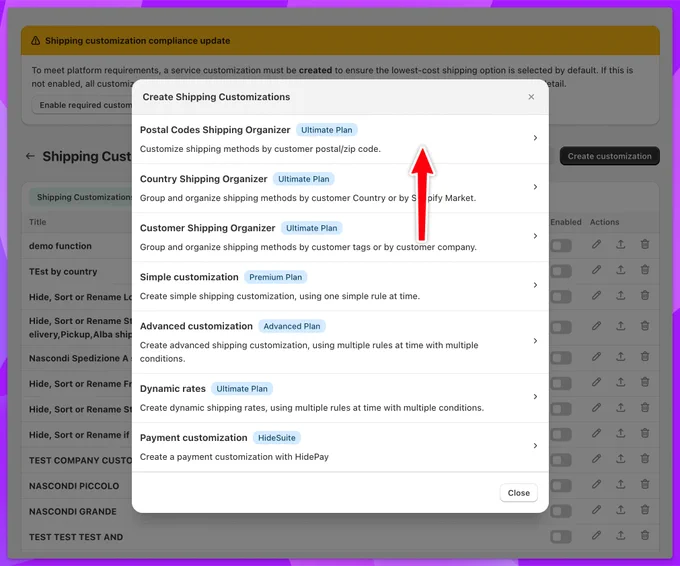Click the Premium Plan badge
This screenshot has width=680, height=566.
[275, 277]
